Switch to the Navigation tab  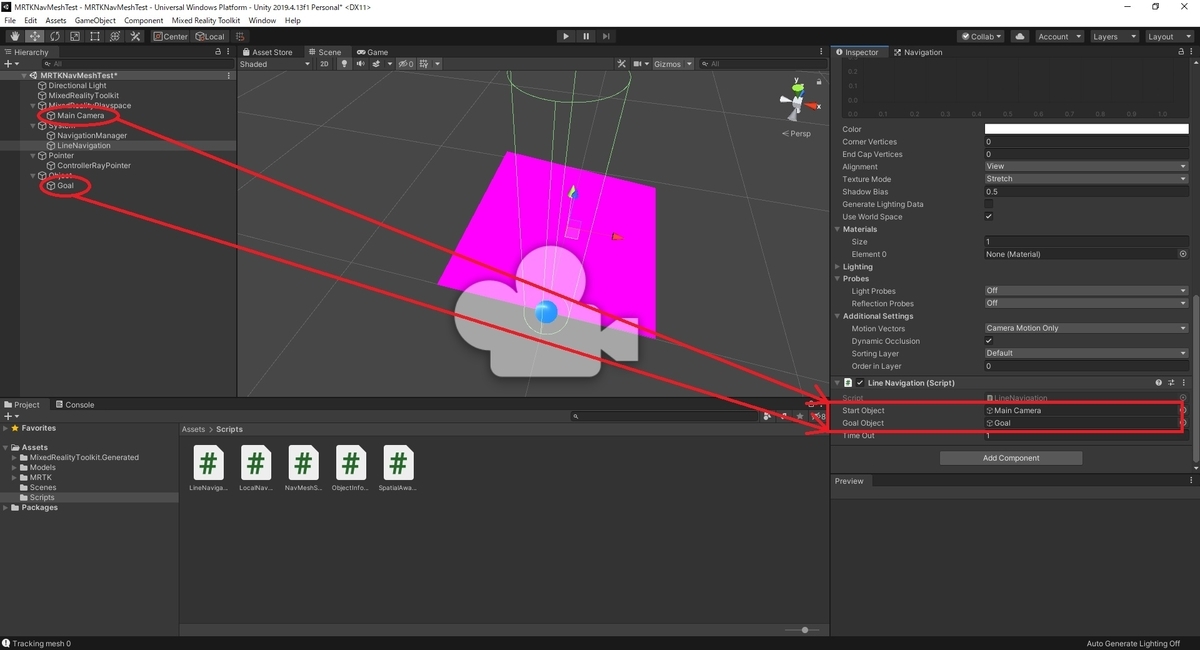[917, 52]
